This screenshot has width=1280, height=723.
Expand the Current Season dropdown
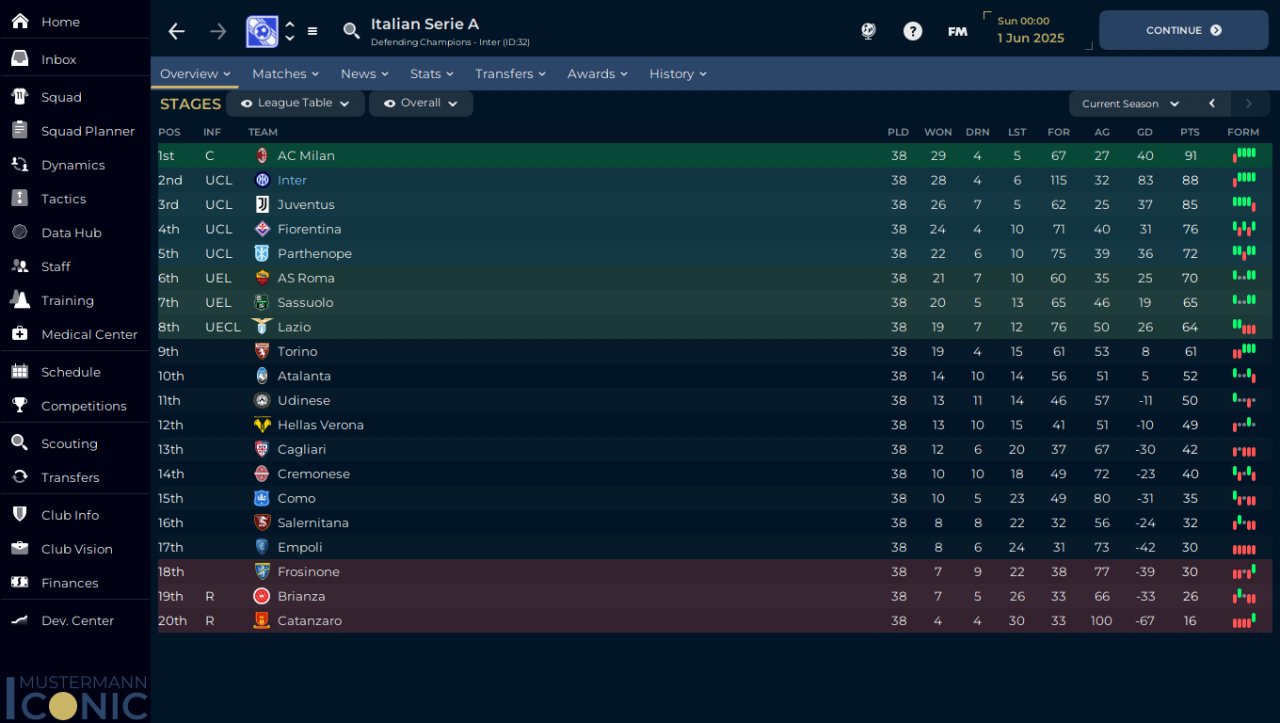1130,104
